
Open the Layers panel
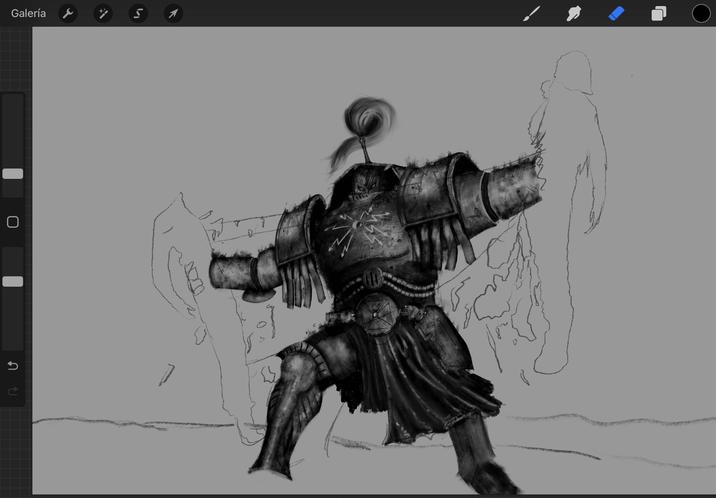click(659, 13)
